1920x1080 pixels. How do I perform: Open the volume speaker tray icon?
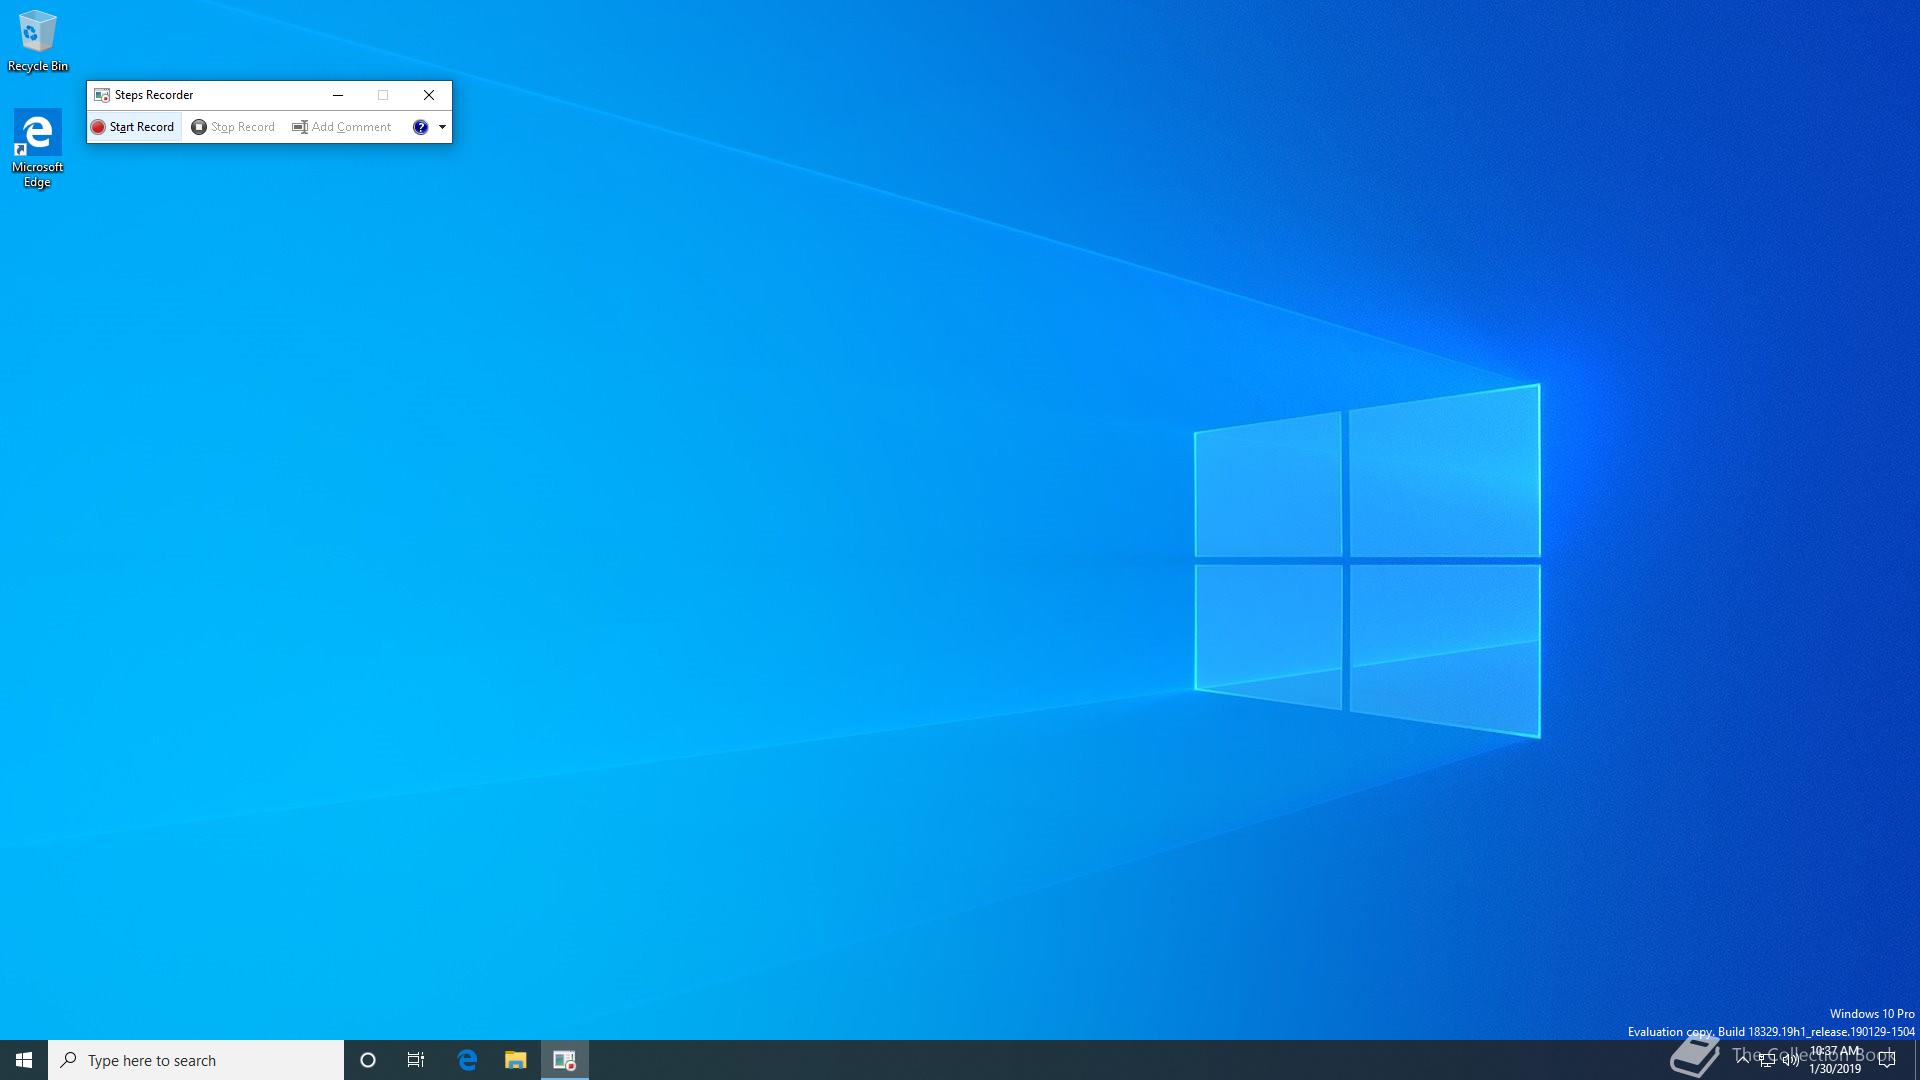click(1791, 1060)
